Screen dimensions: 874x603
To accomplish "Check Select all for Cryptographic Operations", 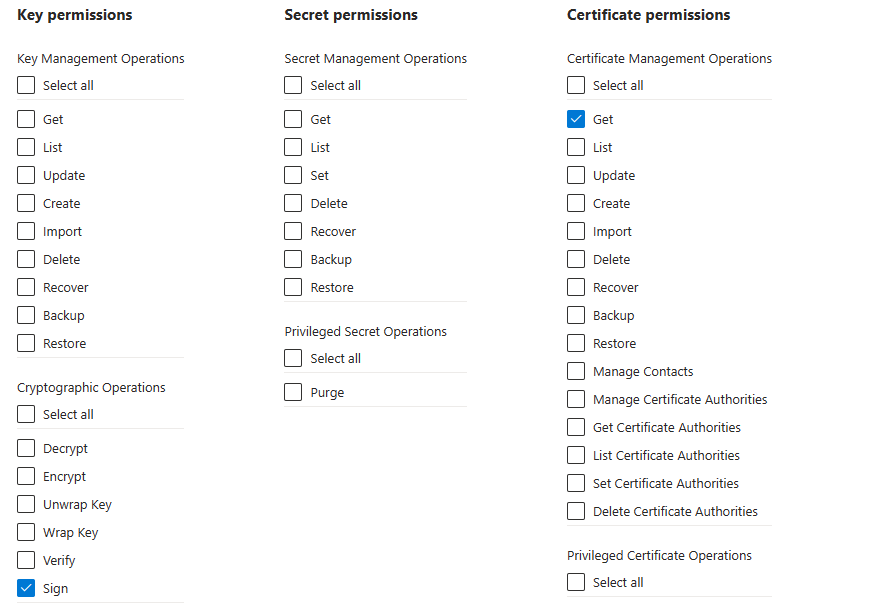I will pyautogui.click(x=26, y=414).
